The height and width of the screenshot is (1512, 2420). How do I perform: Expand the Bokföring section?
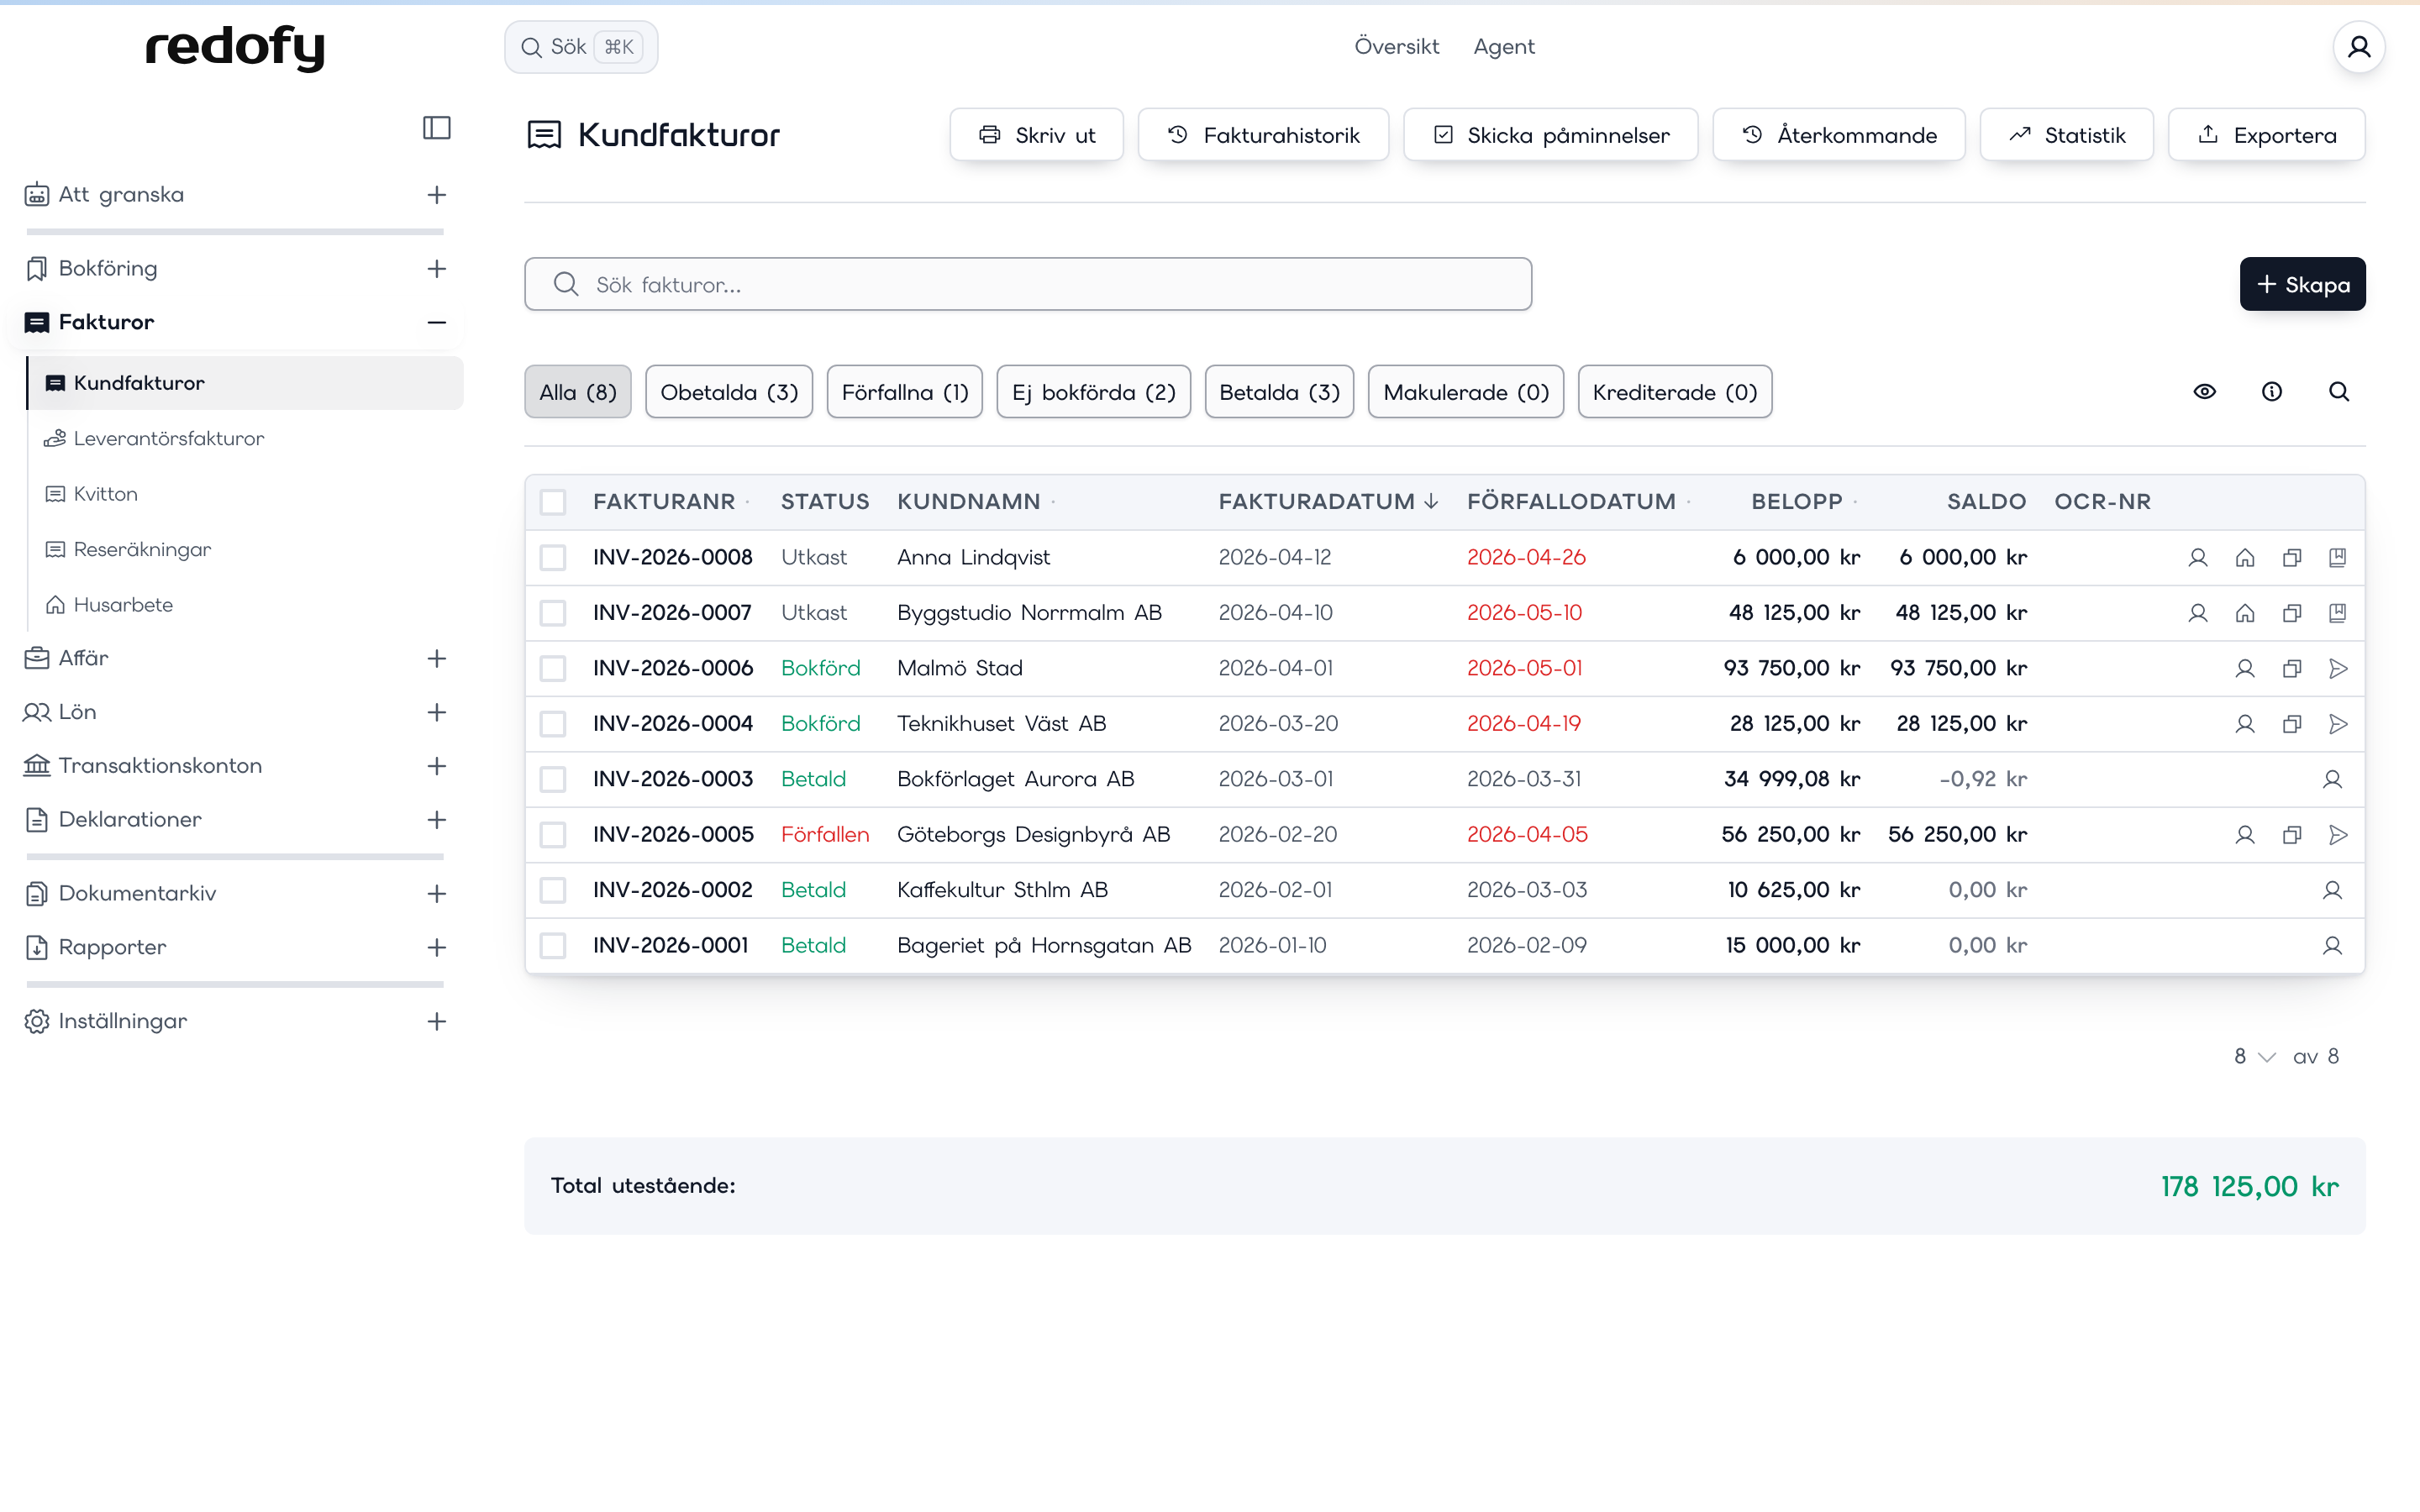pyautogui.click(x=437, y=269)
